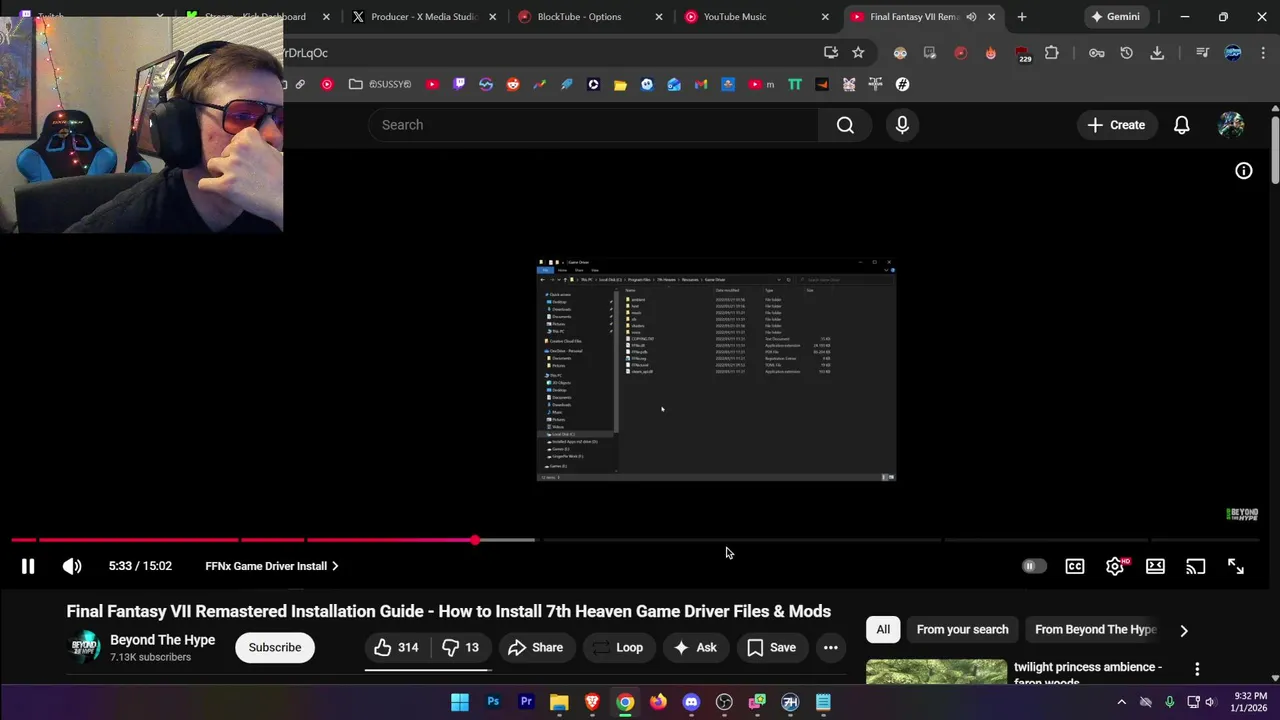The image size is (1280, 720).
Task: Show hidden system tray icons
Action: click(1121, 702)
